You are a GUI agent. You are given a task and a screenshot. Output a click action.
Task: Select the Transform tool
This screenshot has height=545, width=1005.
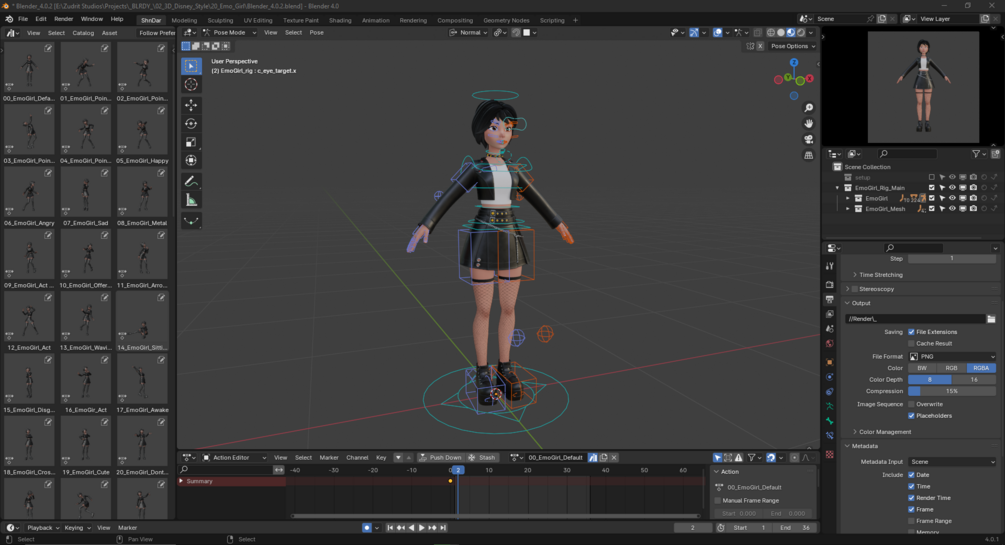[191, 160]
